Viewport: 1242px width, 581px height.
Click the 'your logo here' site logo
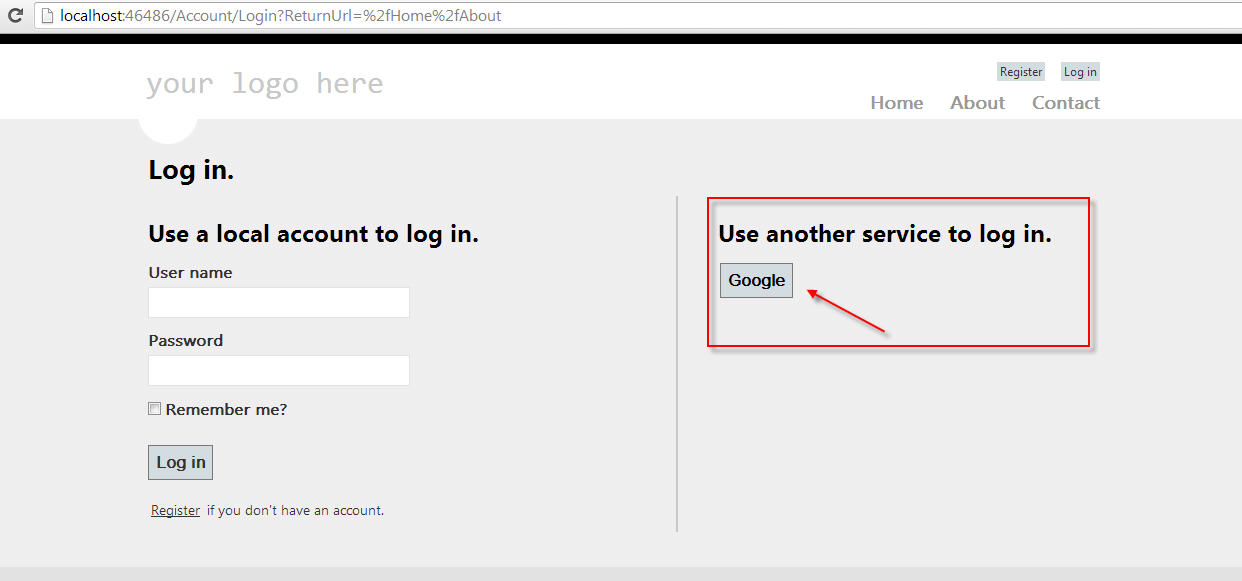tap(264, 83)
